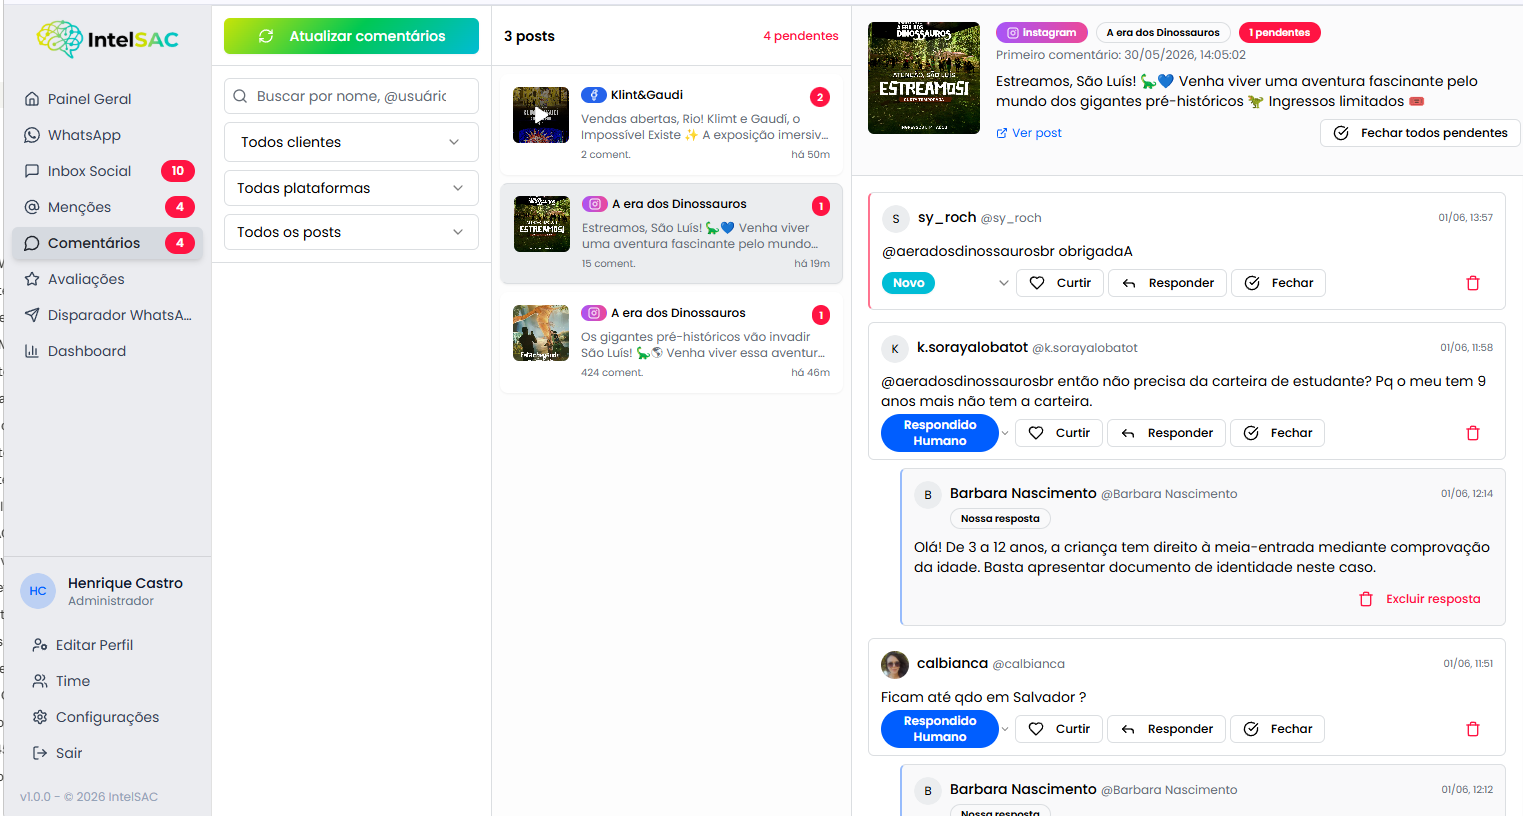
Task: Open the Menções section
Action: pos(107,207)
